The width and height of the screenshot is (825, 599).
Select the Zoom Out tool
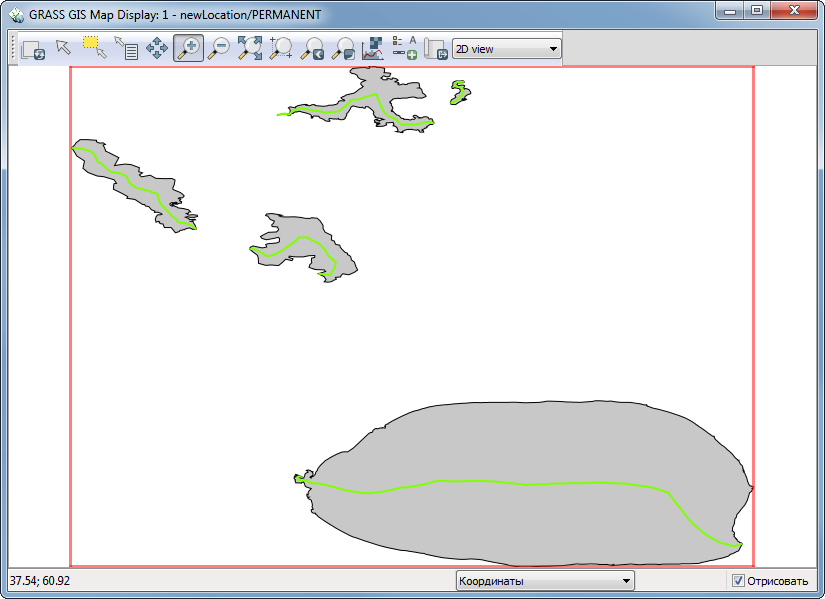[218, 47]
